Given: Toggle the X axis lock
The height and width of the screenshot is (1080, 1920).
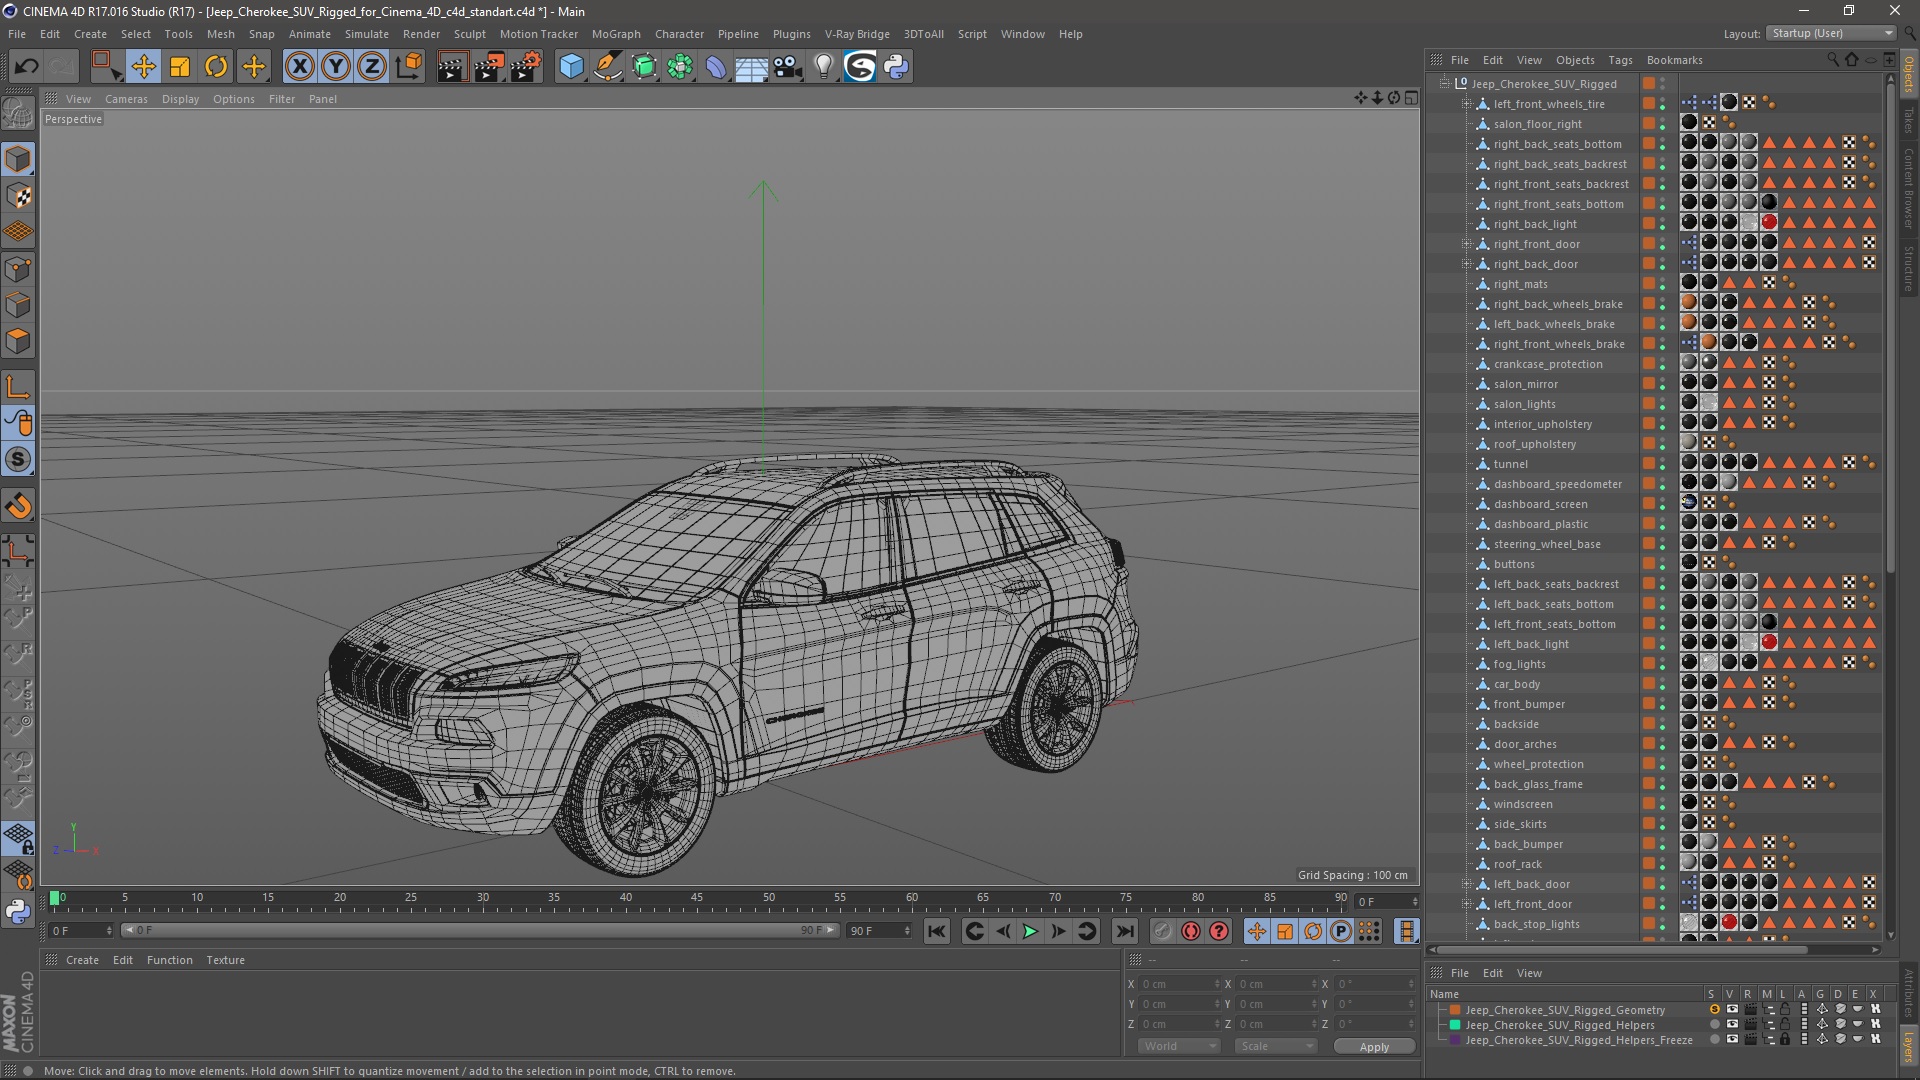Looking at the screenshot, I should click(x=299, y=67).
